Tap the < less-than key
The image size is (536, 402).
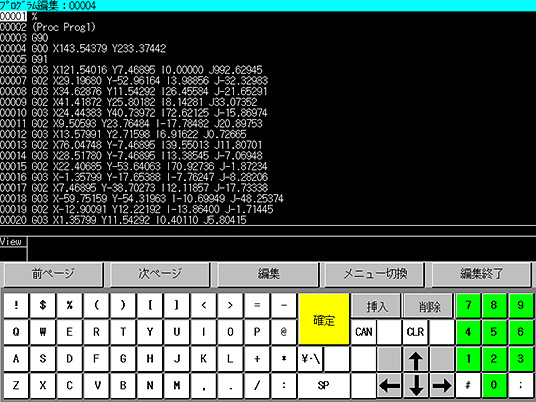point(203,305)
